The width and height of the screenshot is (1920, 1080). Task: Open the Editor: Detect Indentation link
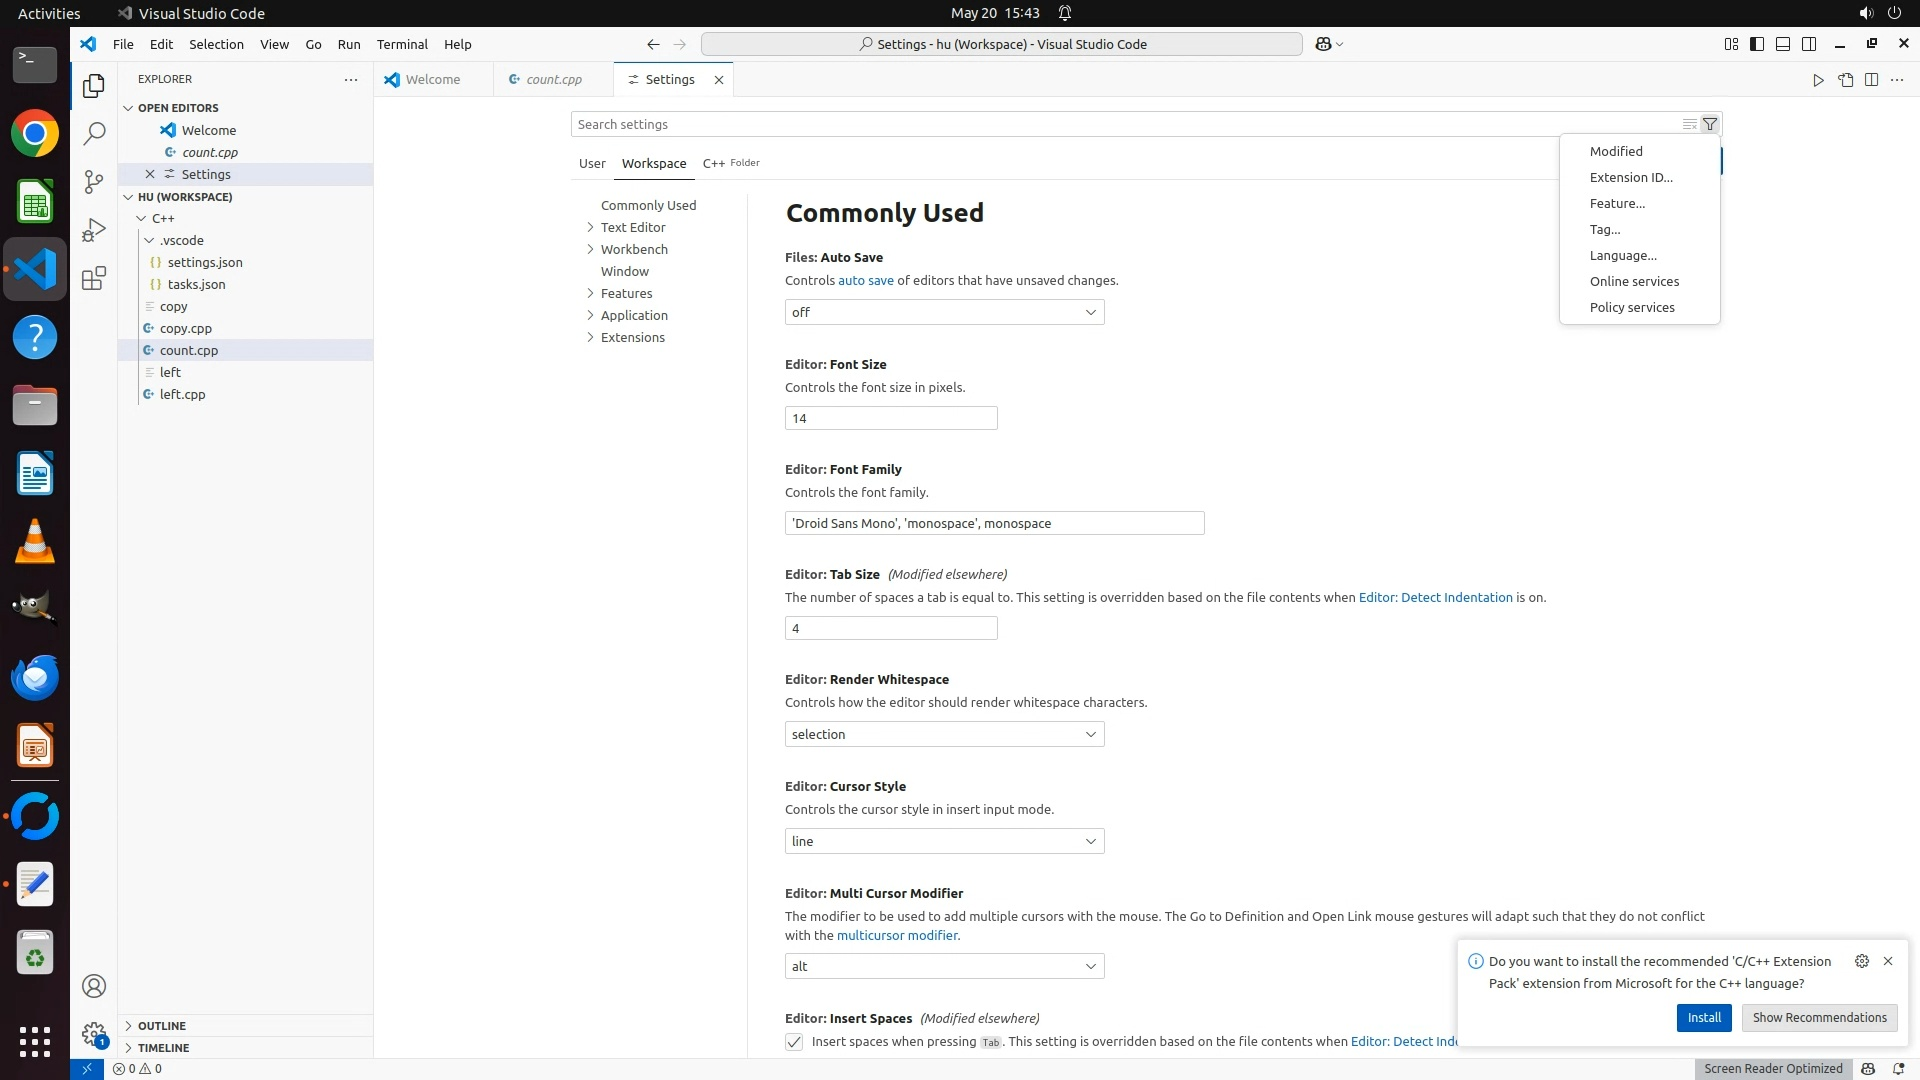click(1435, 597)
